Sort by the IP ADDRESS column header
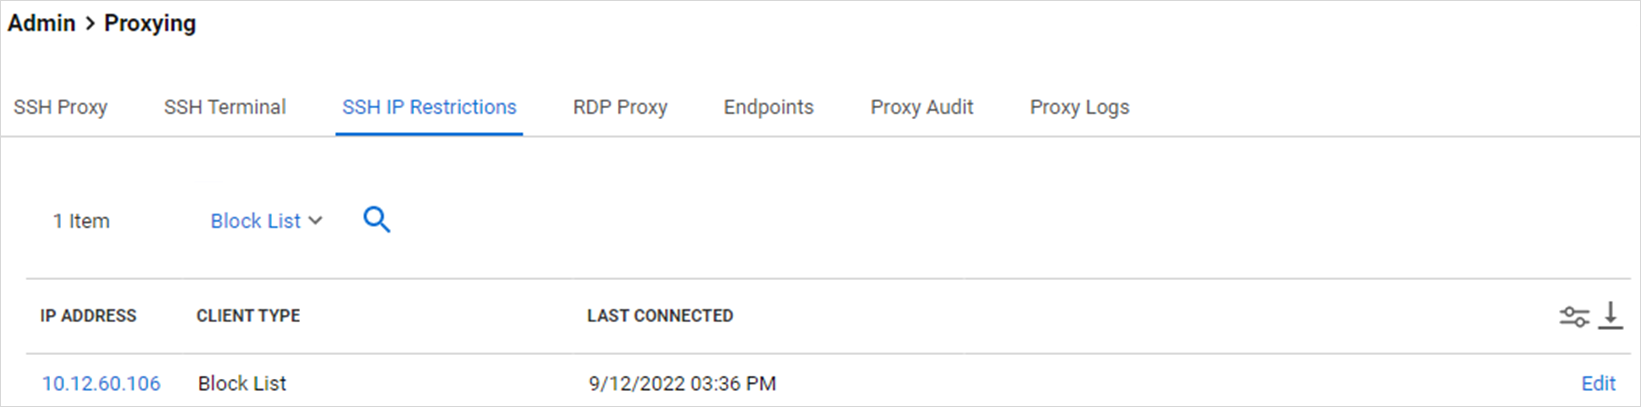 pos(88,316)
